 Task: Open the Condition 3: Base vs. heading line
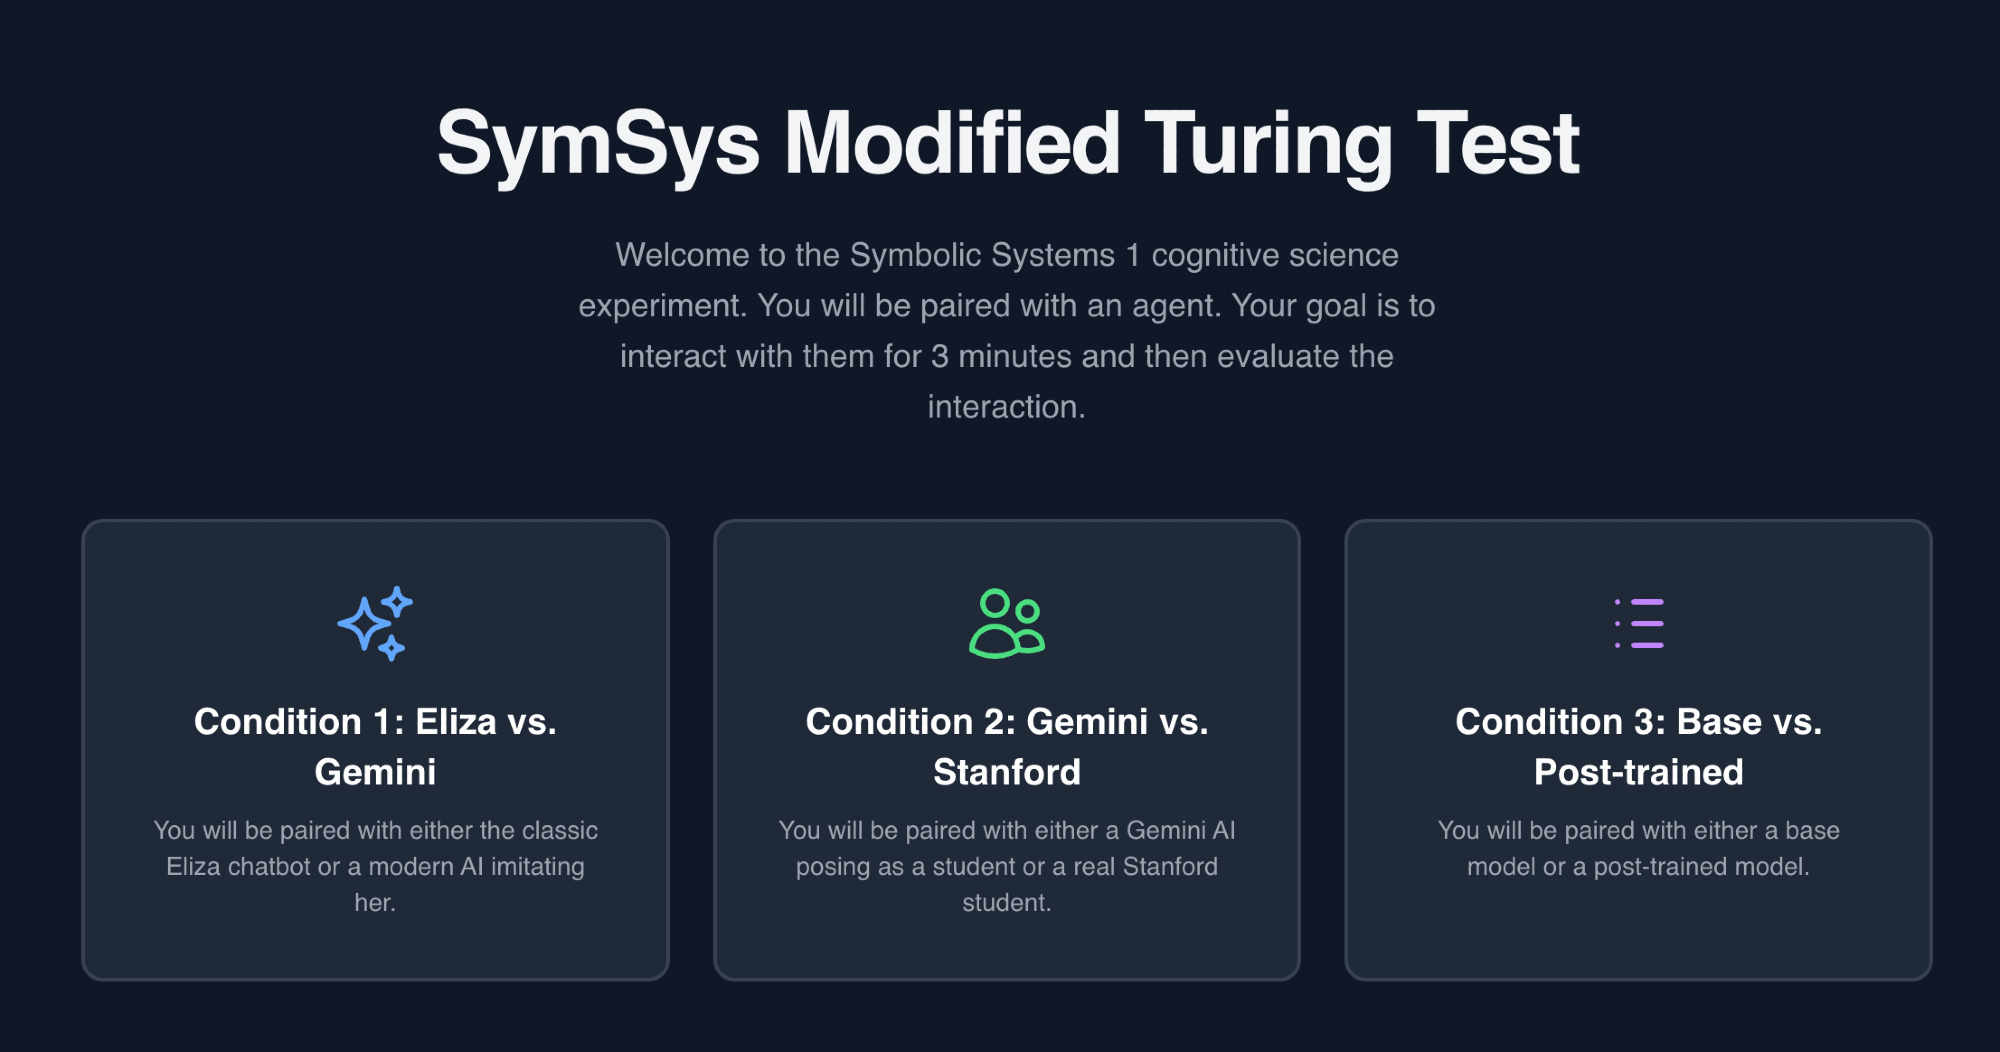click(x=1638, y=722)
